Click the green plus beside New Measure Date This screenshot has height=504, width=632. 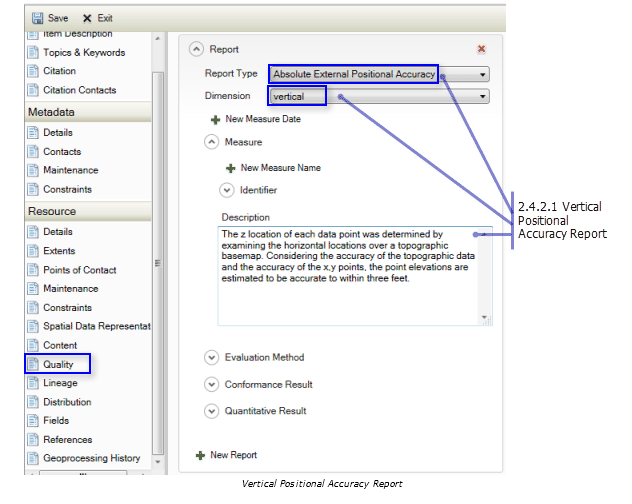pos(216,120)
